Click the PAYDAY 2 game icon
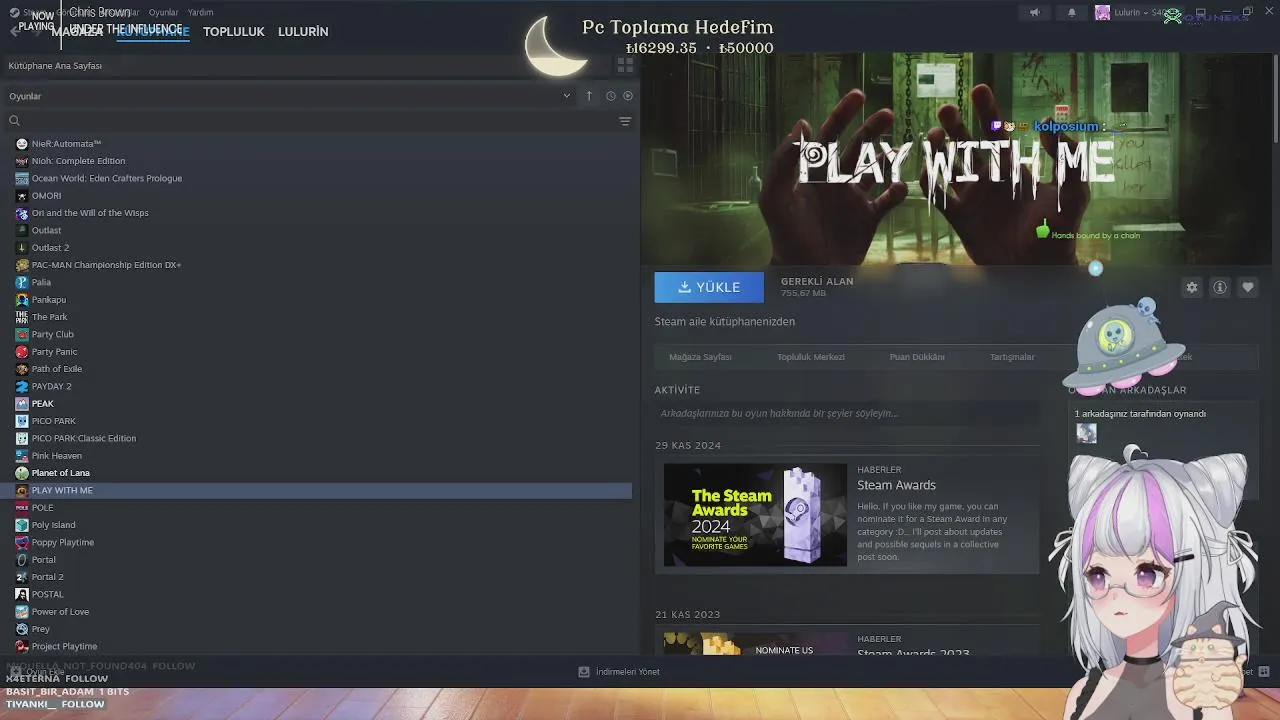 (x=22, y=386)
